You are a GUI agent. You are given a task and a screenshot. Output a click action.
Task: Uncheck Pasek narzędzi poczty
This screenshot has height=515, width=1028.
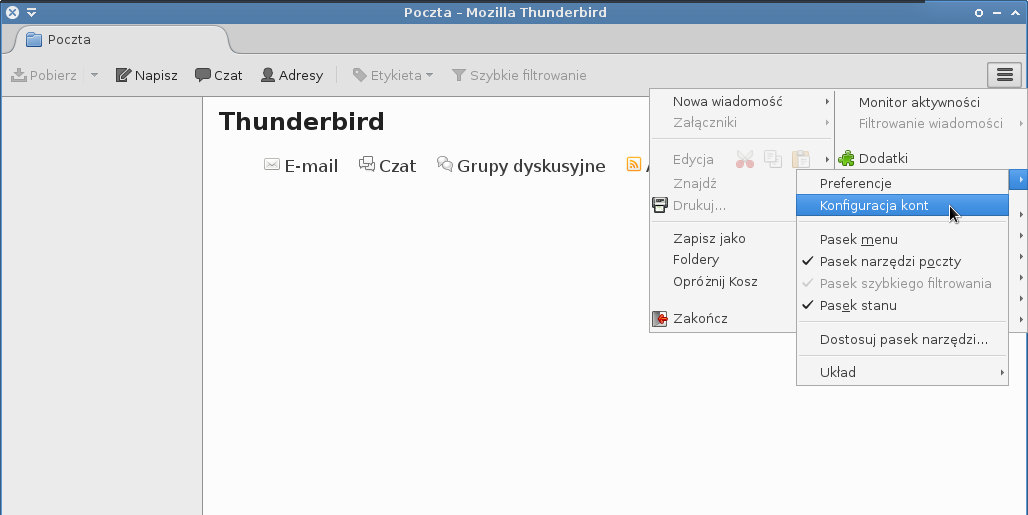click(x=902, y=261)
